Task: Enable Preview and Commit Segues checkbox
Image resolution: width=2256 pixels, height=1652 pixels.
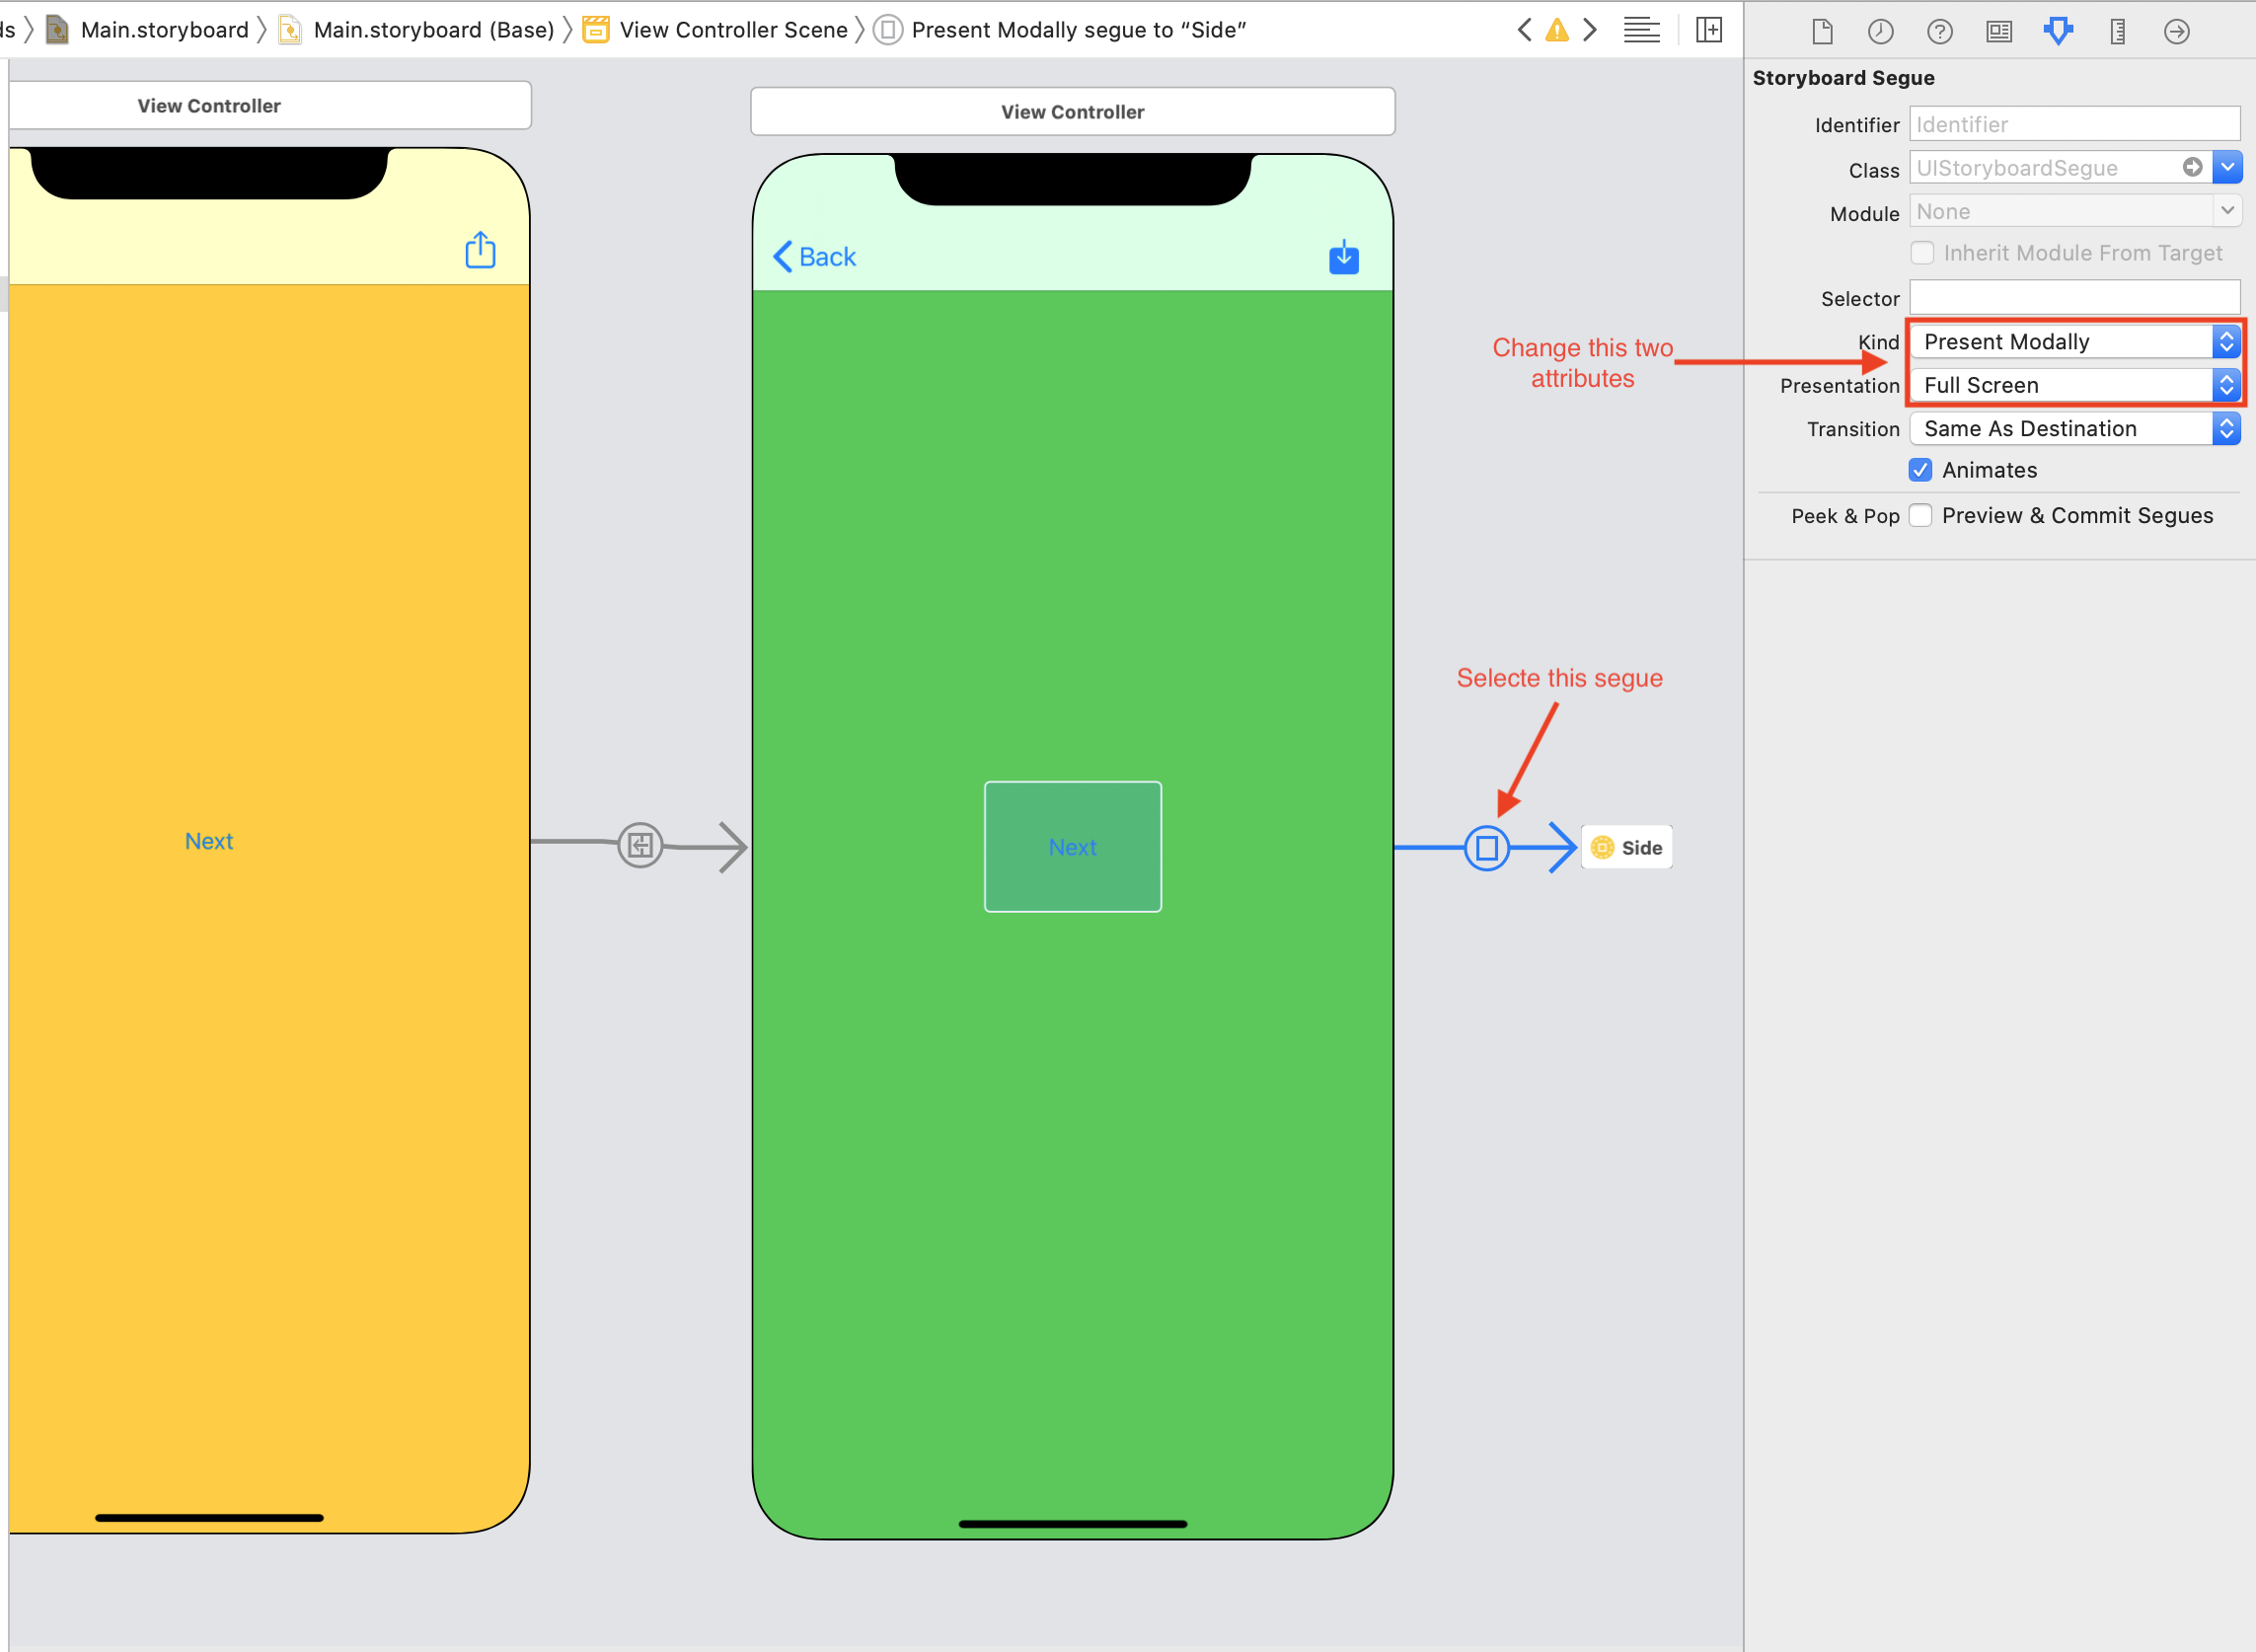Action: [x=1923, y=513]
